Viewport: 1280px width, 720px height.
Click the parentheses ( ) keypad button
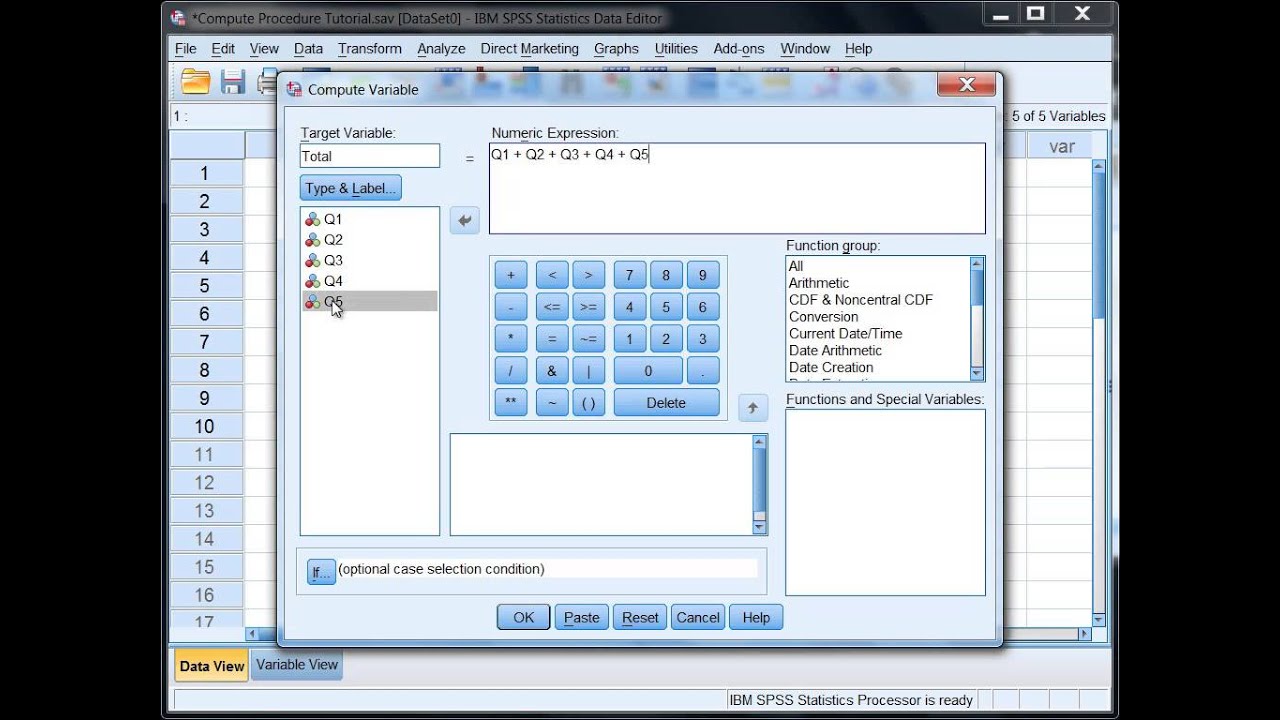point(588,403)
